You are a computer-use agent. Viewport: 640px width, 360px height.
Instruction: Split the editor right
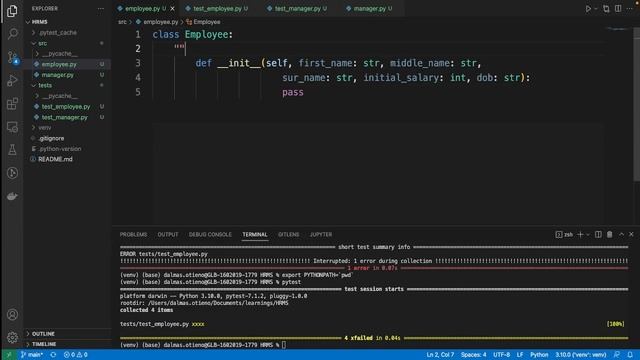click(x=618, y=9)
